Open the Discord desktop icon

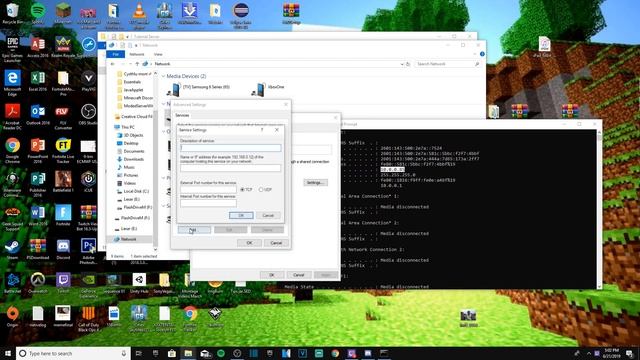point(63,249)
